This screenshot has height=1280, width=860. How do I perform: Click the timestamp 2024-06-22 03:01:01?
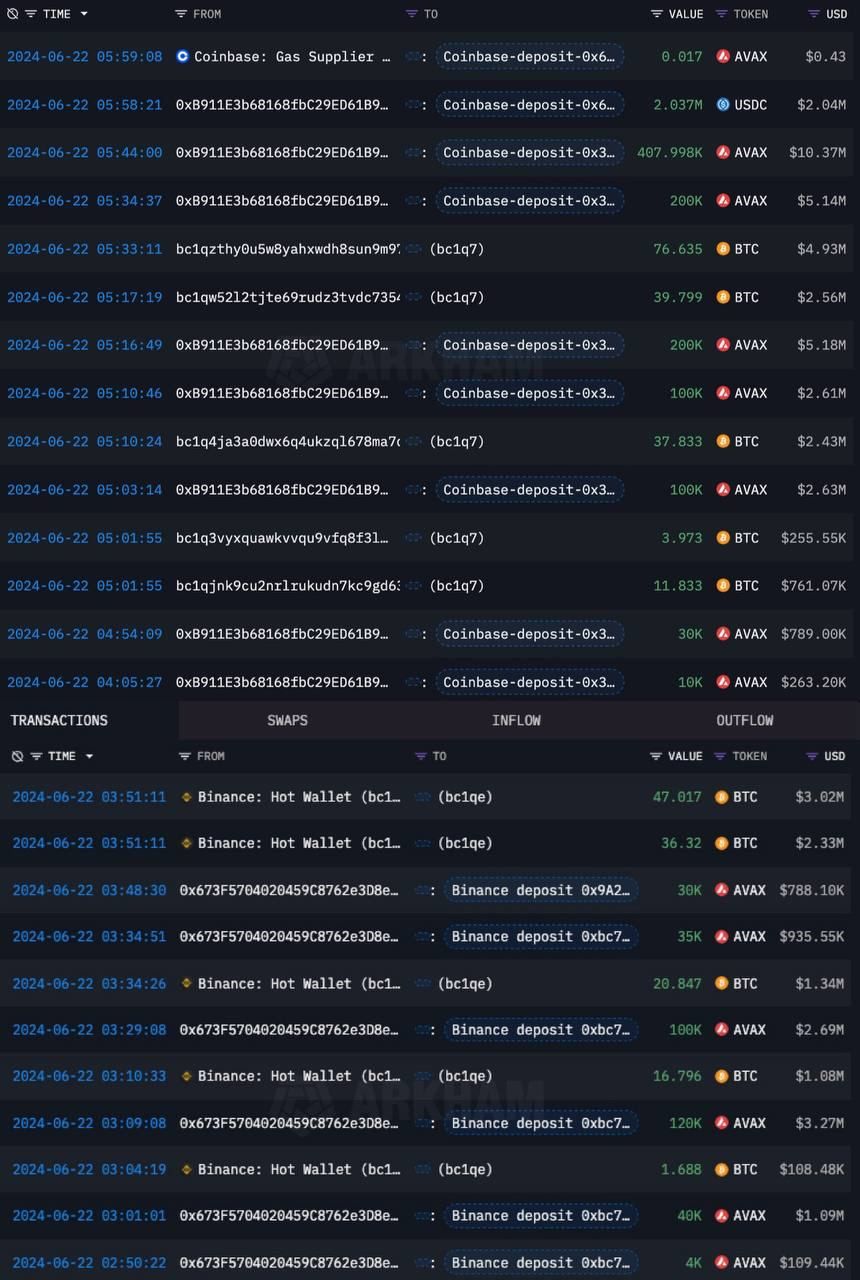tap(89, 1216)
